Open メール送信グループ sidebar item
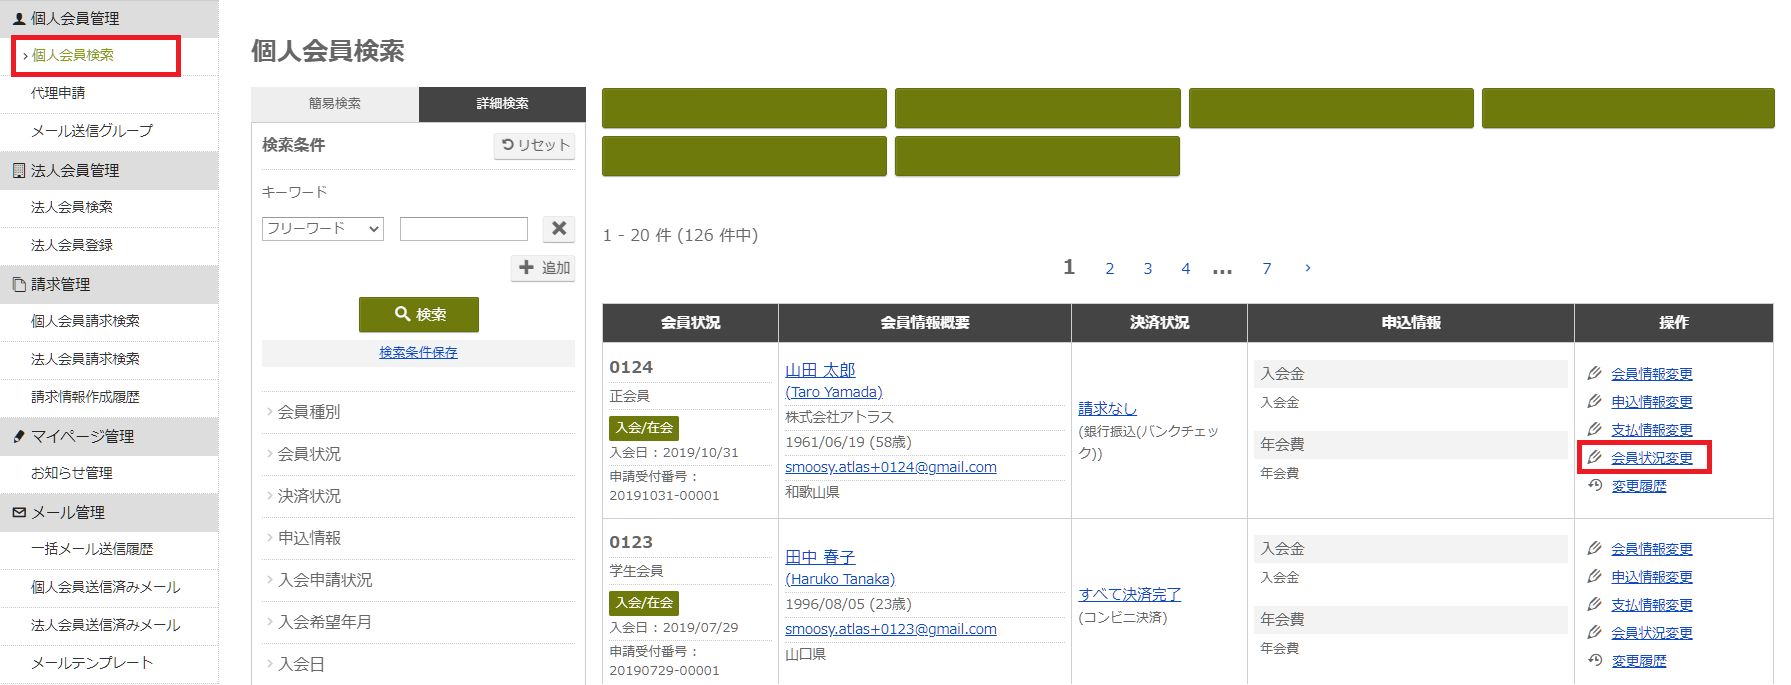The width and height of the screenshot is (1791, 685). (92, 131)
